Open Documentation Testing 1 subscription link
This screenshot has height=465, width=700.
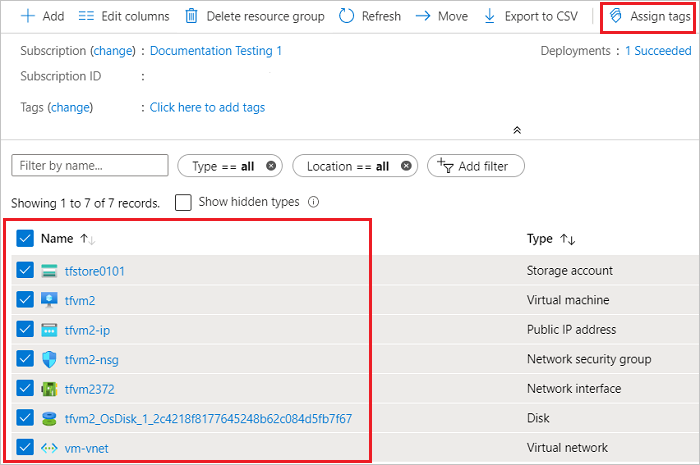(x=216, y=51)
